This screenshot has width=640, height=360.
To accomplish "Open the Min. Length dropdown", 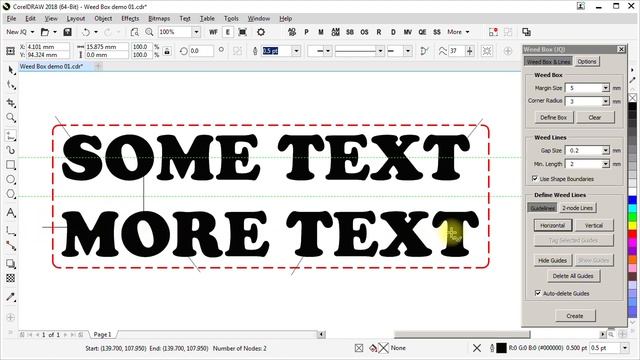I will 605,164.
